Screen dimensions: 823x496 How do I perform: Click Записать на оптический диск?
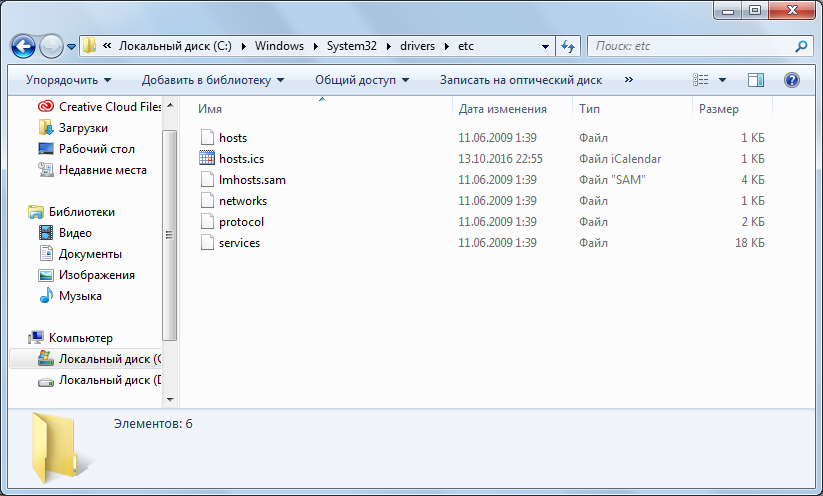click(520, 80)
